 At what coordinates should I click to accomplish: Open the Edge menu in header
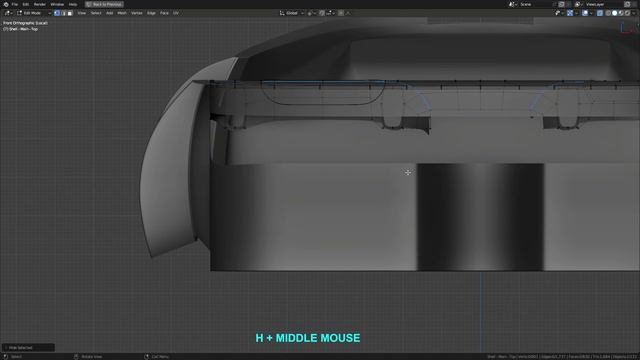pos(151,13)
